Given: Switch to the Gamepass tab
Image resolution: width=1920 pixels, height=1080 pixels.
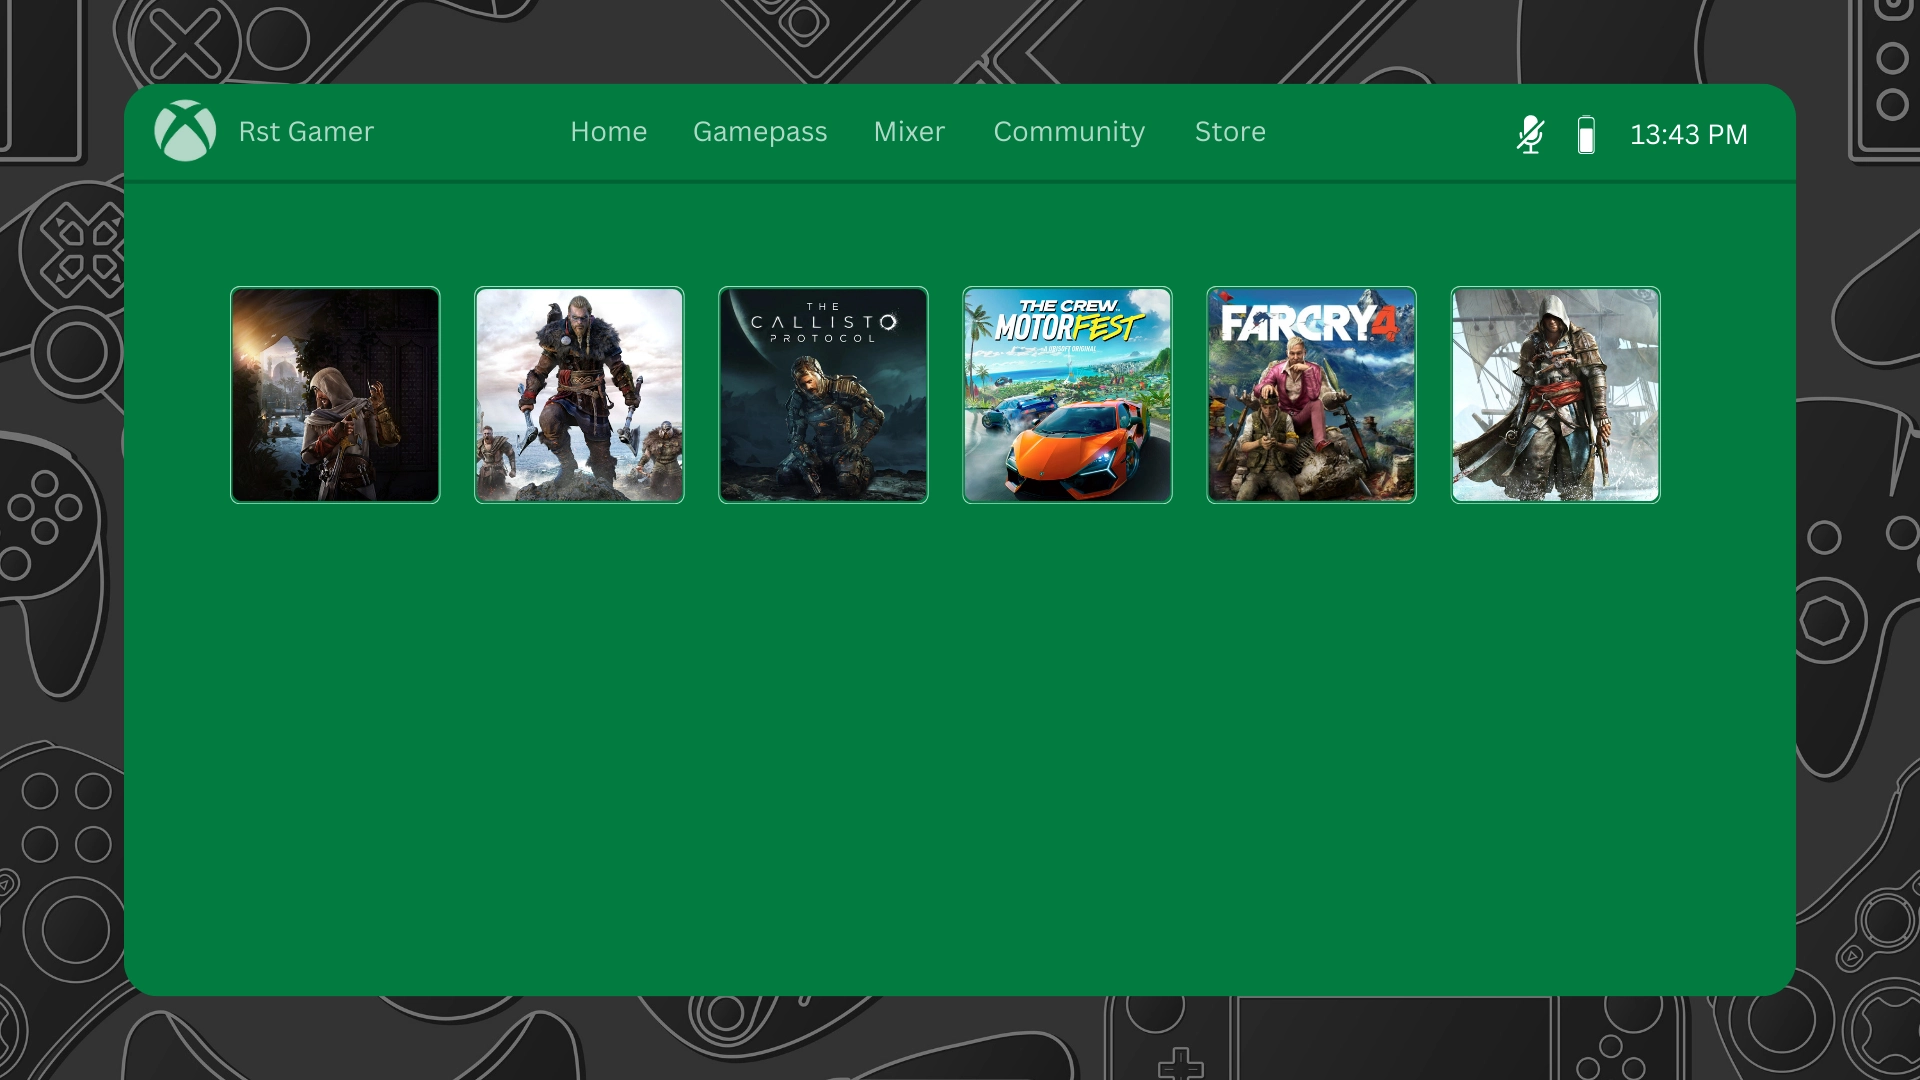Looking at the screenshot, I should coord(760,132).
